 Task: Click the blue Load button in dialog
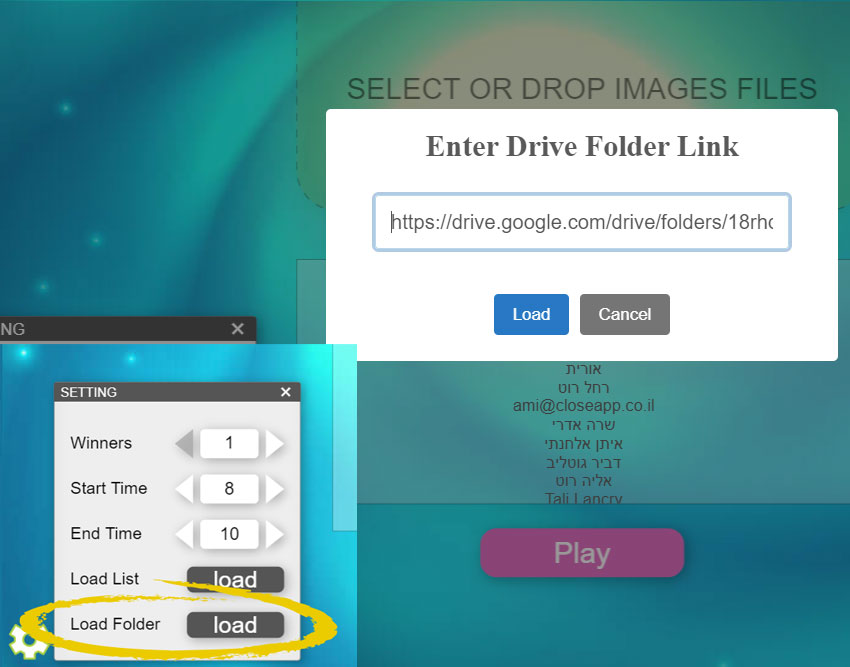click(531, 314)
